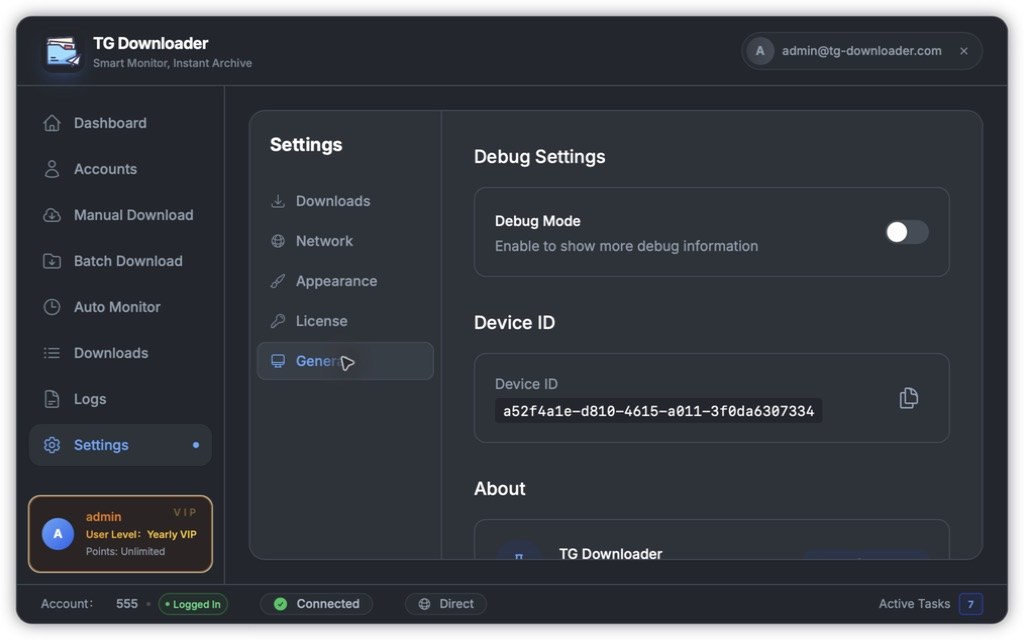This screenshot has height=640, width=1024.
Task: Click the Direct globe icon in status bar
Action: pos(424,604)
